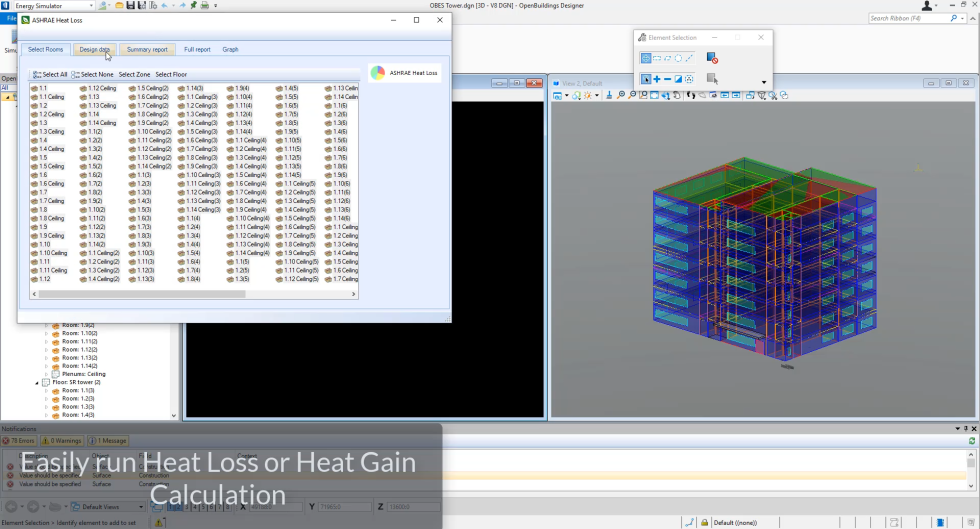This screenshot has width=980, height=529.
Task: Open file from quick access toolbar
Action: coord(119,6)
